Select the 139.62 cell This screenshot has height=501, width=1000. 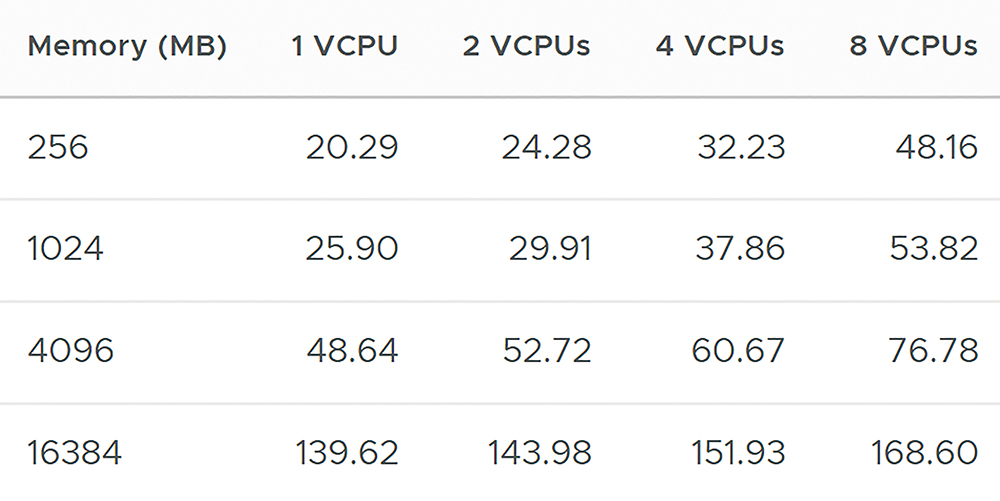[347, 453]
